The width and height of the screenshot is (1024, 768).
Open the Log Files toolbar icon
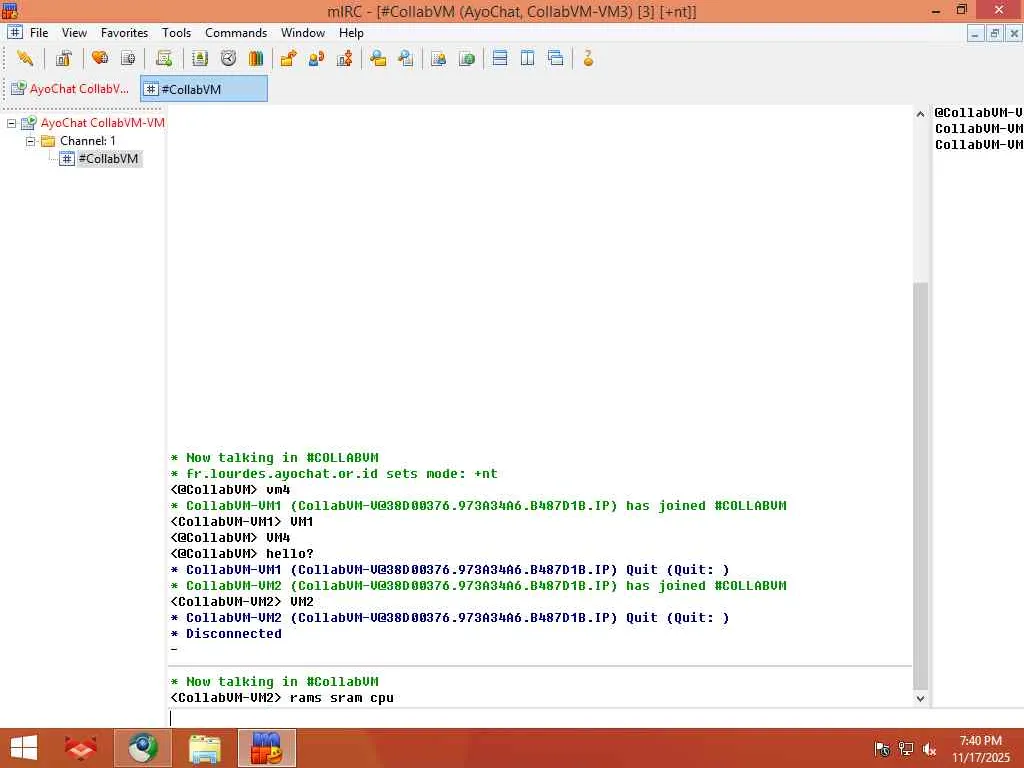(x=406, y=59)
